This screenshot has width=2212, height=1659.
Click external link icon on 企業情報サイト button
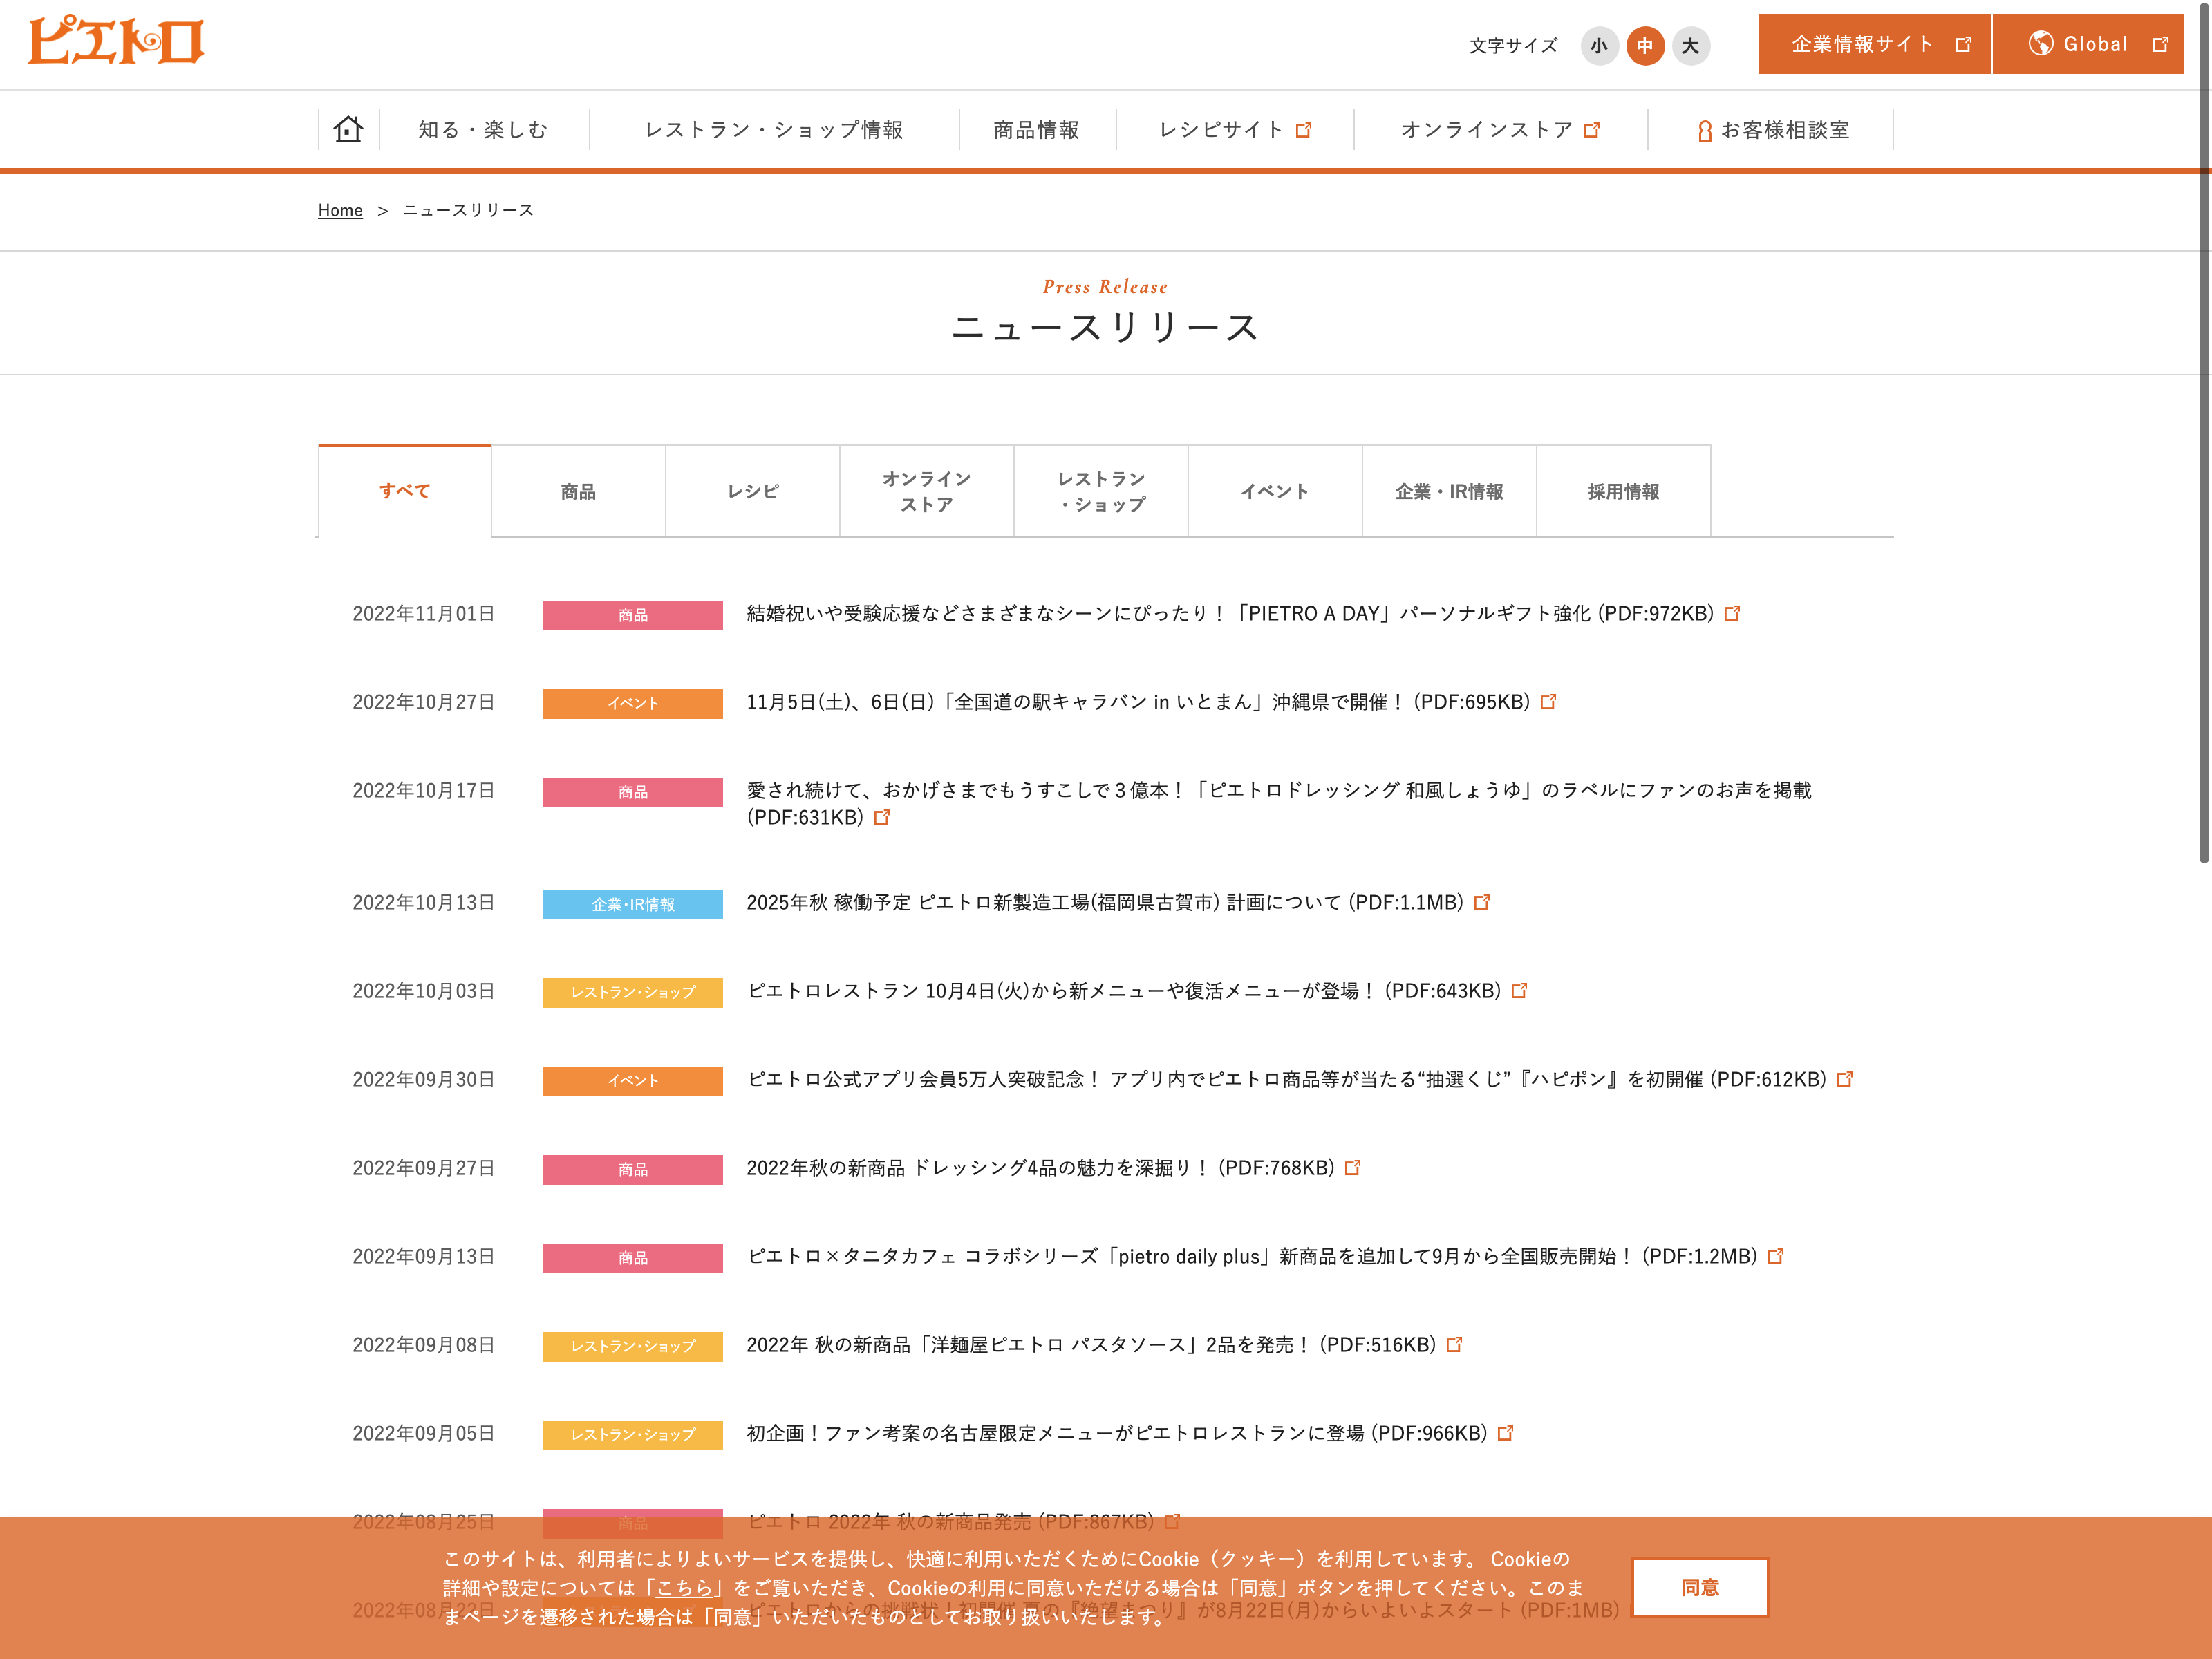(x=1963, y=44)
